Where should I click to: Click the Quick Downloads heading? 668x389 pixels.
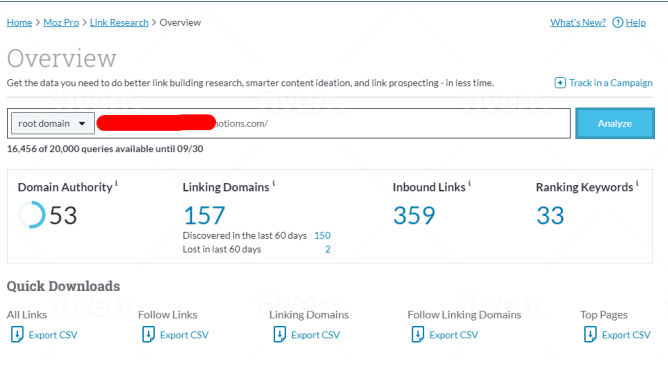(63, 286)
